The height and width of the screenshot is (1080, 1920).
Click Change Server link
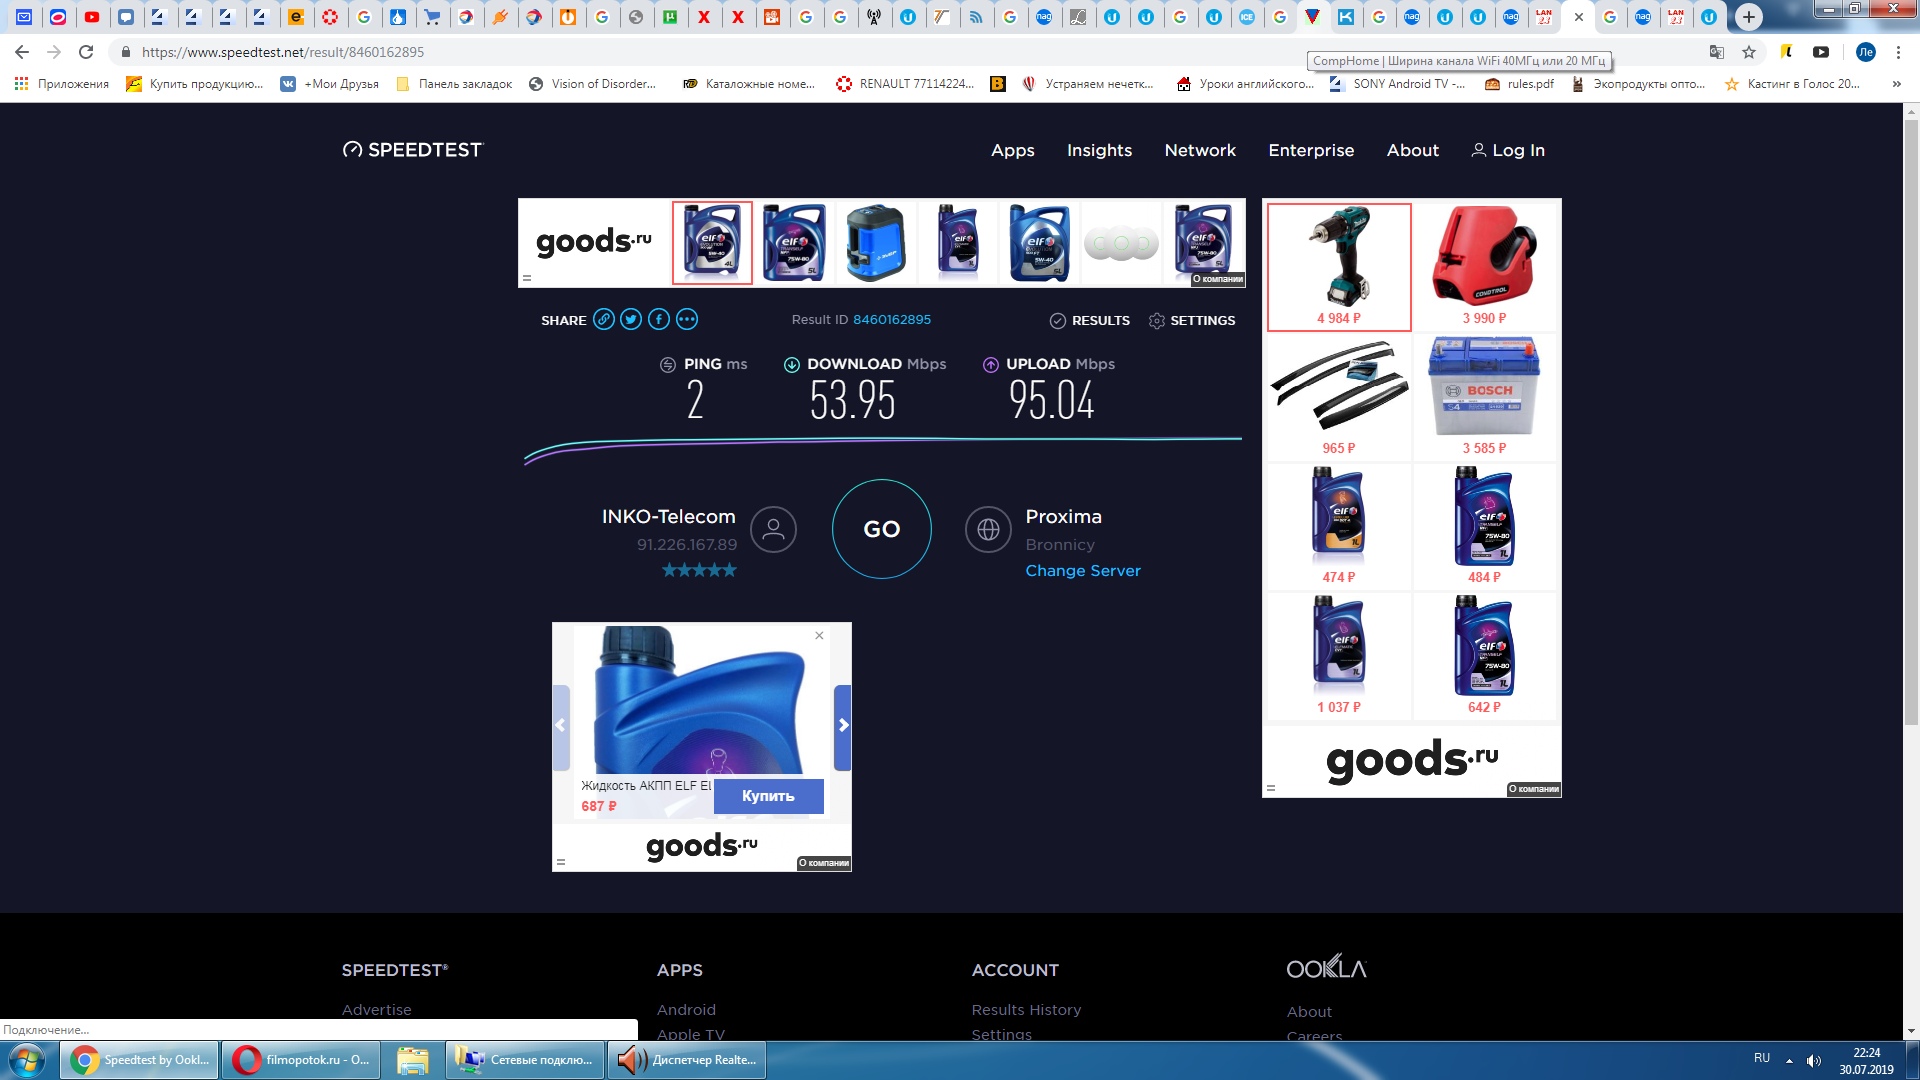tap(1083, 571)
